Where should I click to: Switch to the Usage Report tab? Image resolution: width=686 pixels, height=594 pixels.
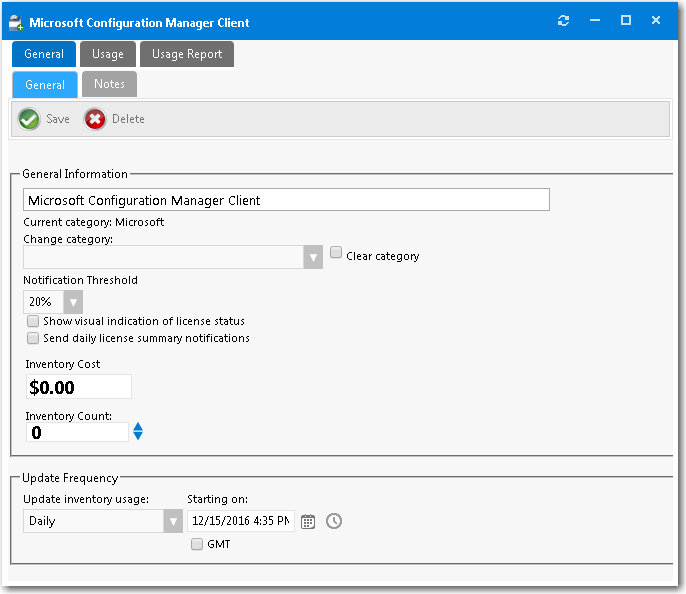187,54
